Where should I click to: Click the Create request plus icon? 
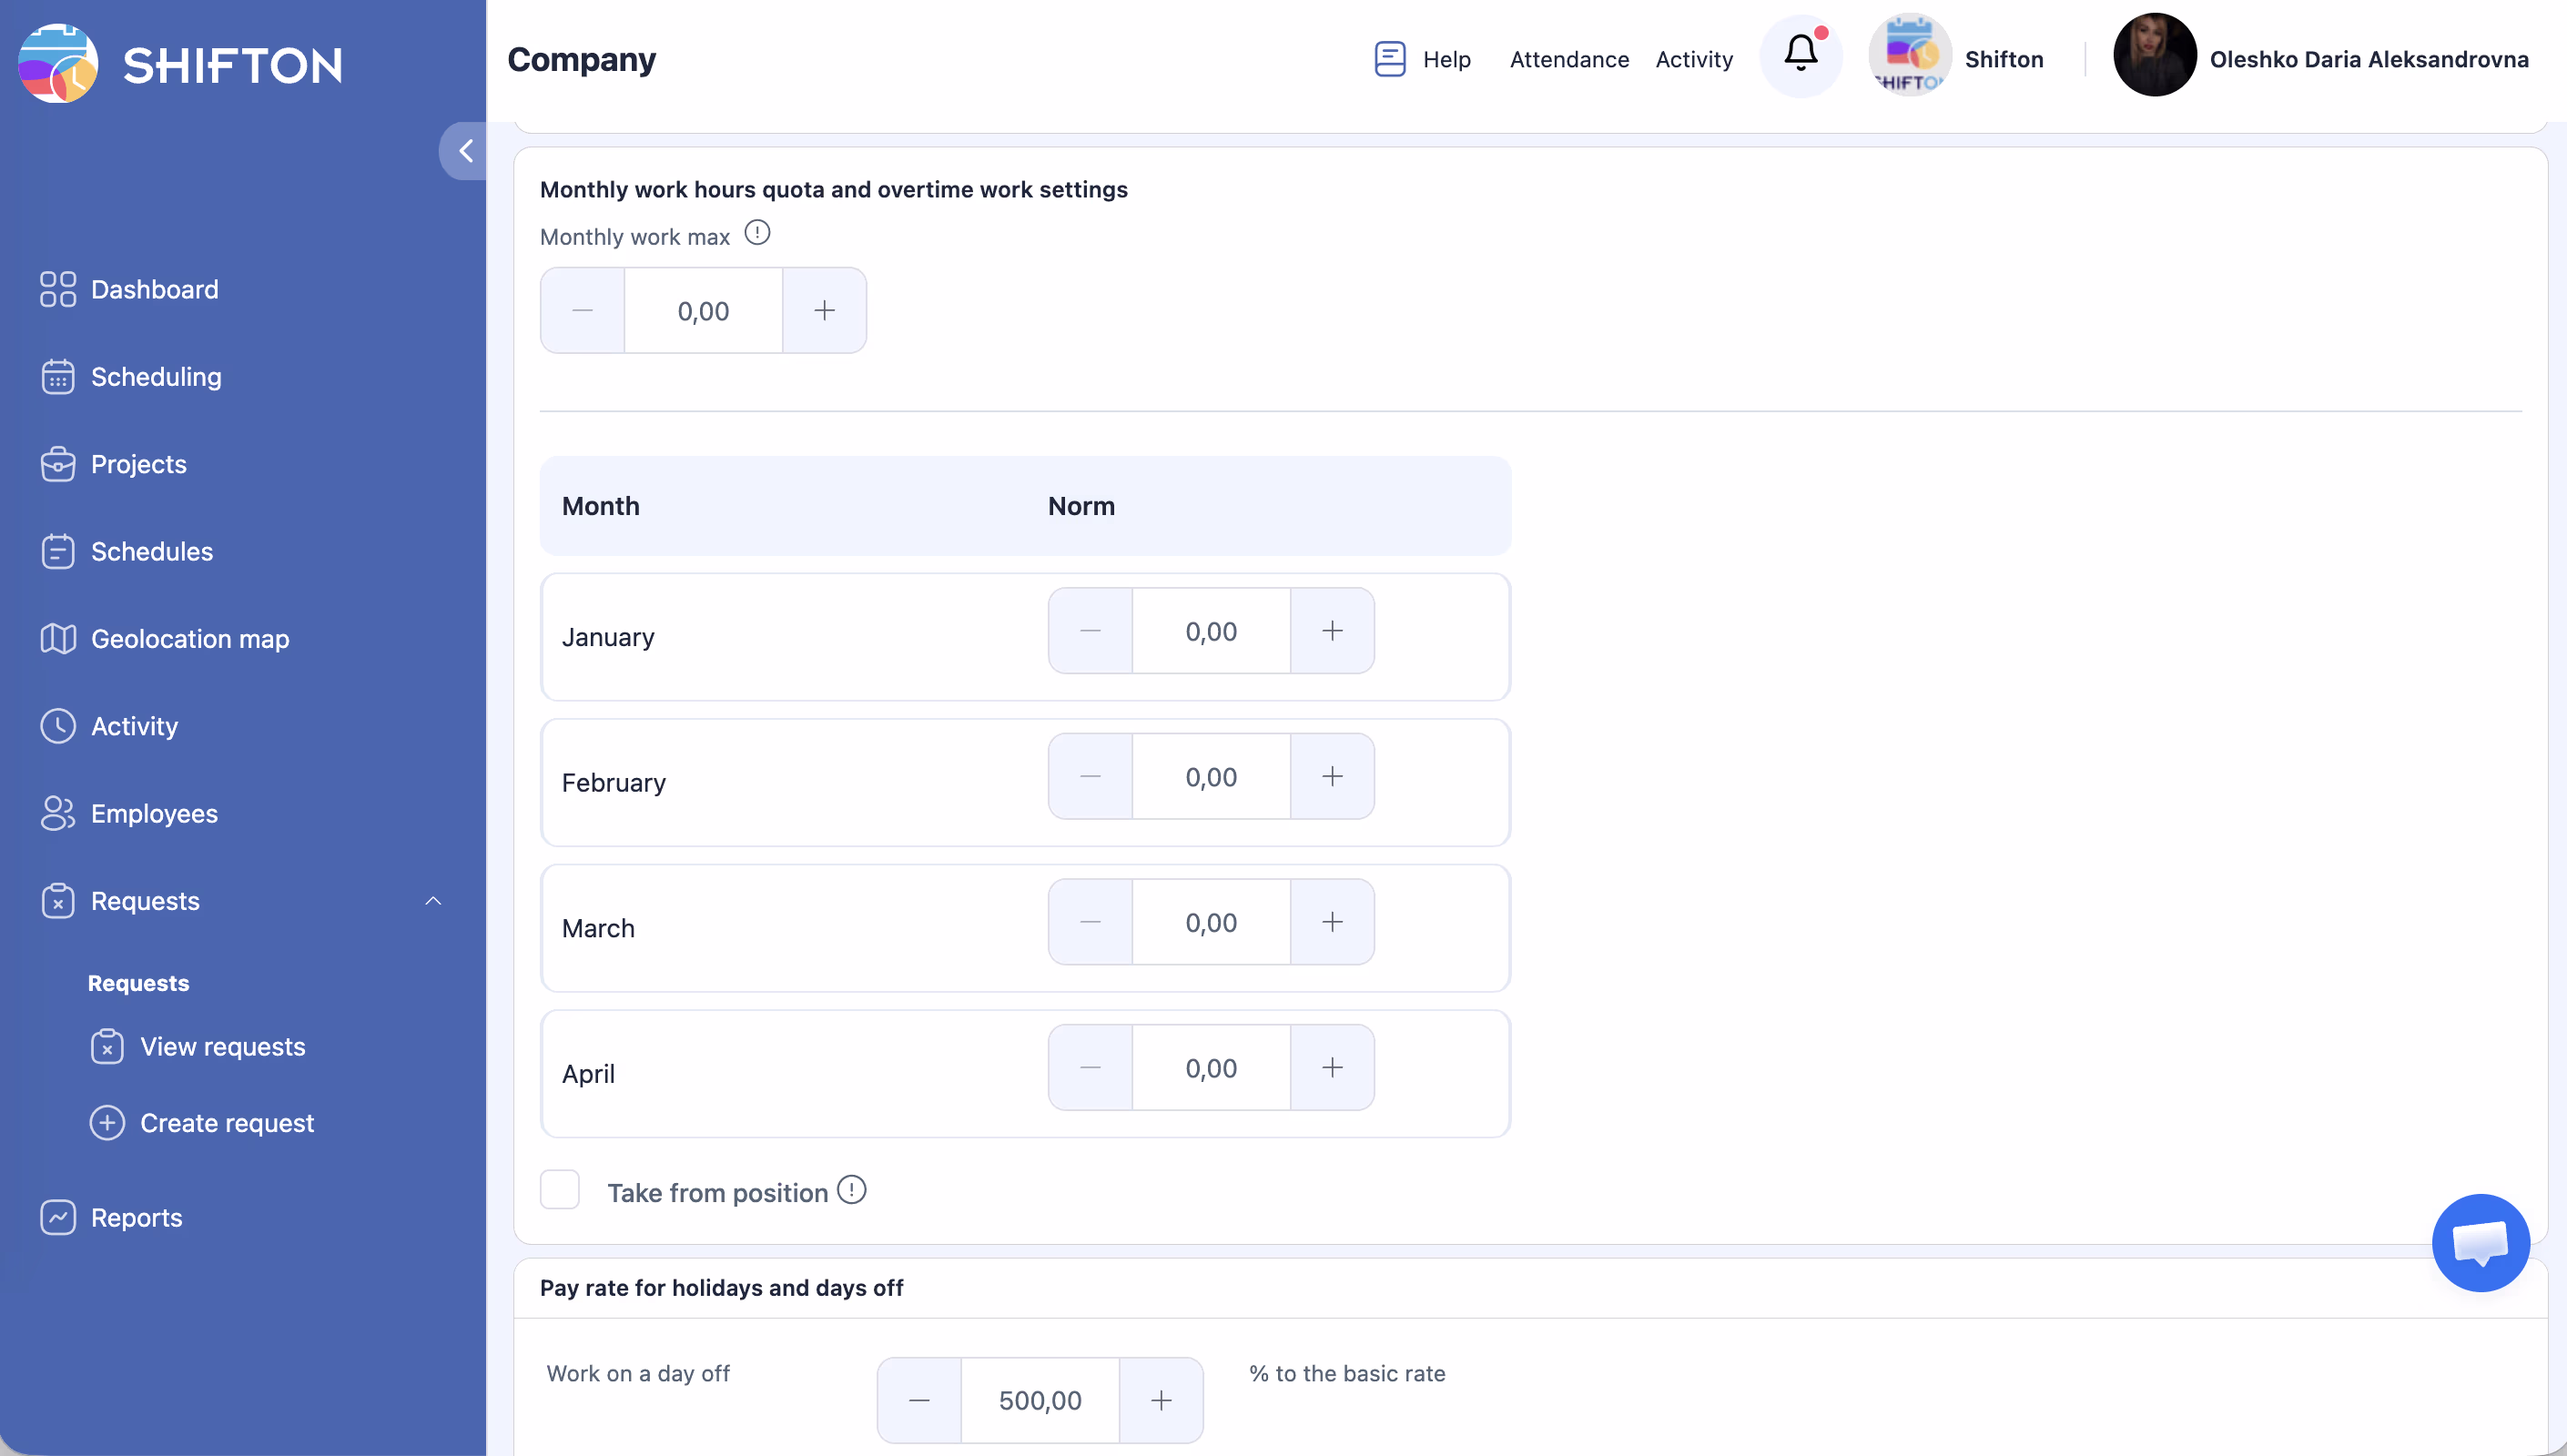click(x=107, y=1122)
